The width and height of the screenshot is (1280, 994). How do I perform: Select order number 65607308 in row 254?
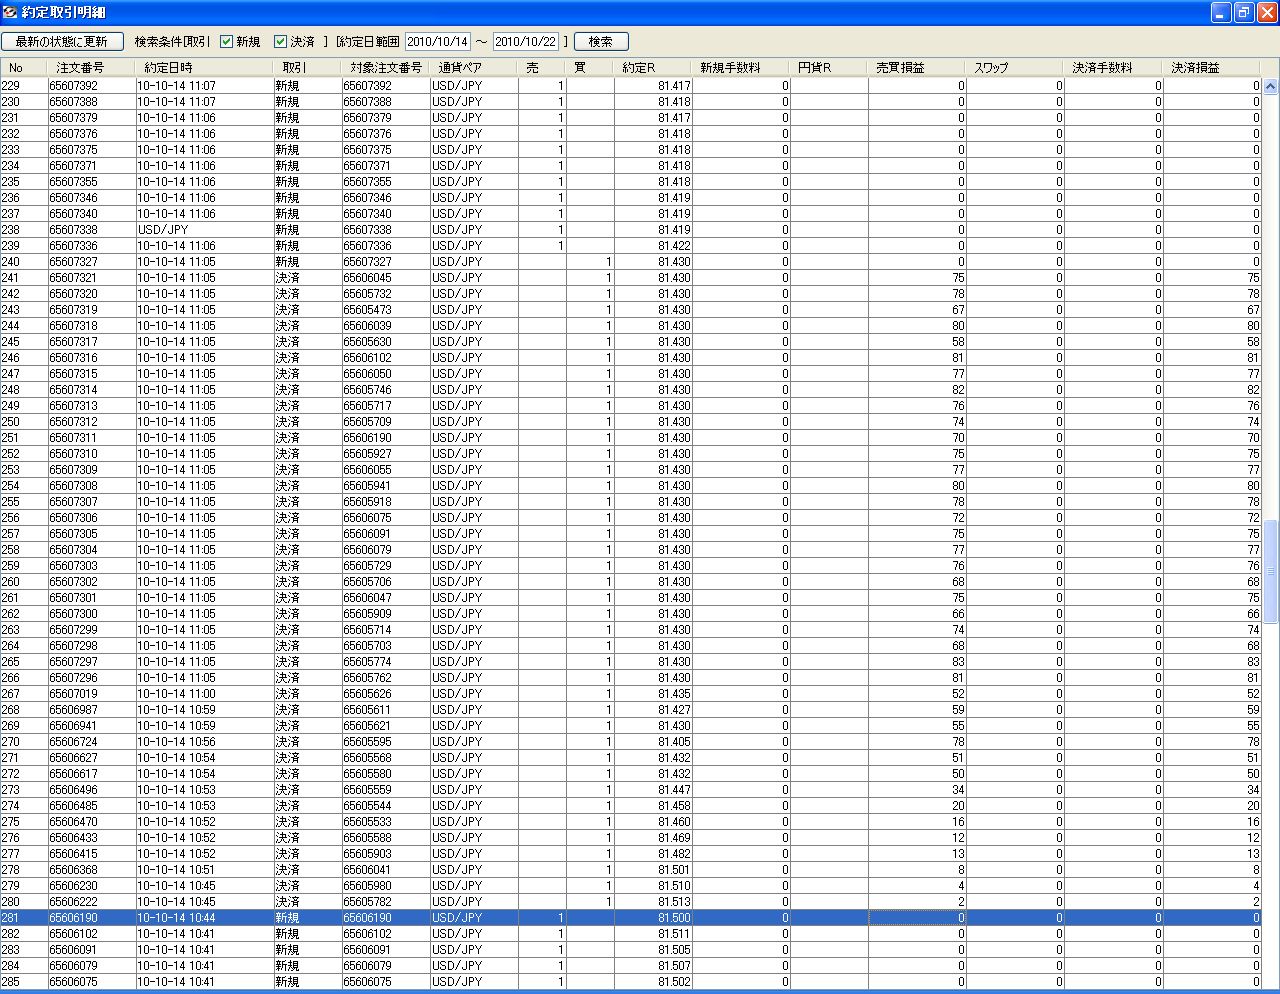(91, 486)
